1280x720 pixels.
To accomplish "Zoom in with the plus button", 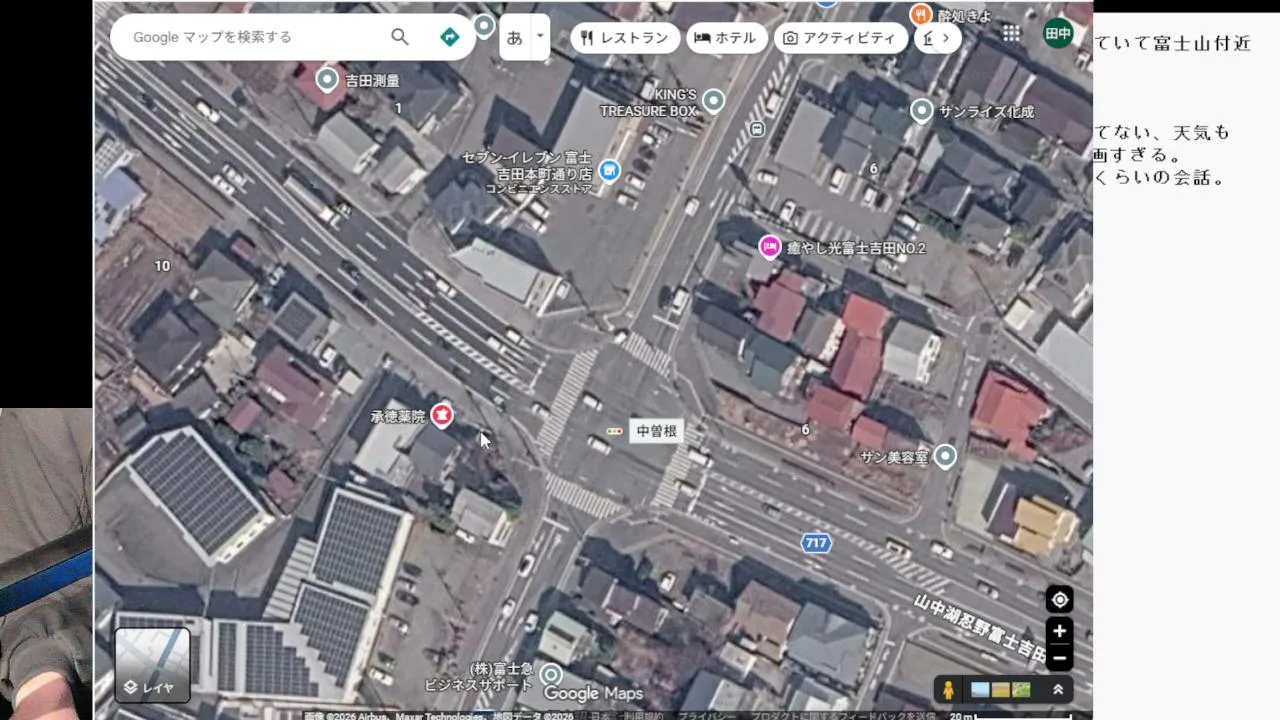I will (x=1059, y=632).
